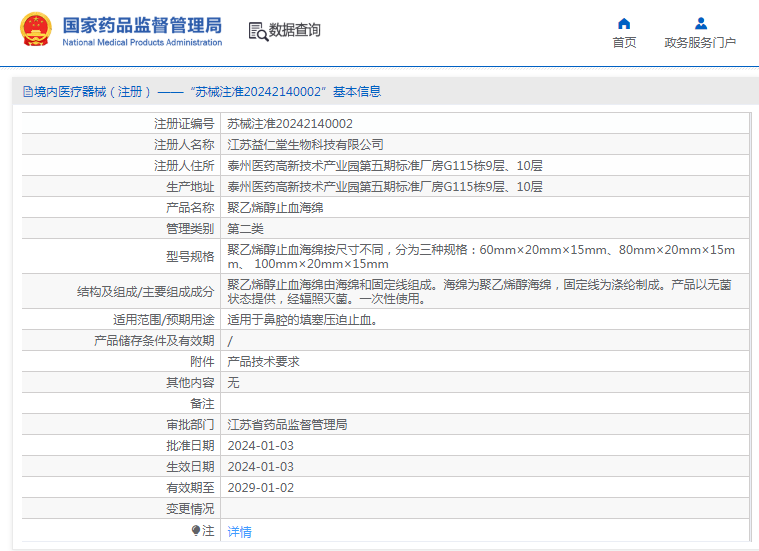759x551 pixels.
Task: Click the 生产地址 address value
Action: pos(385,186)
